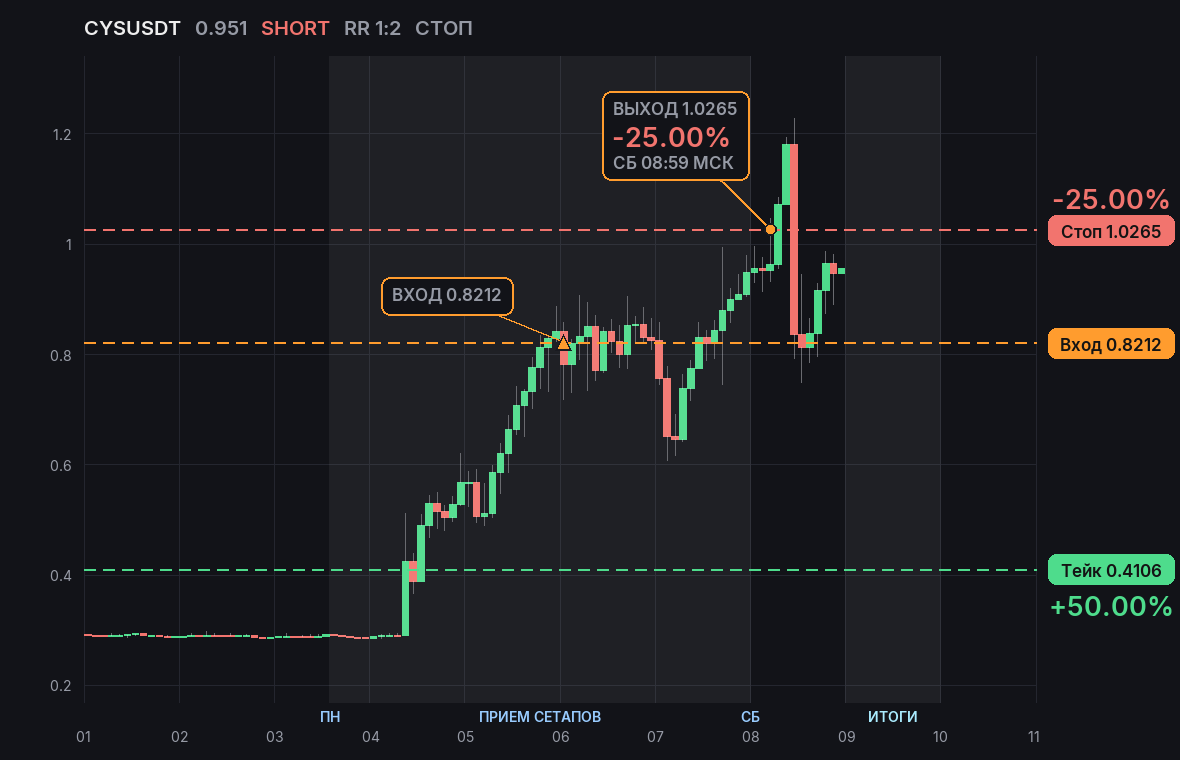This screenshot has height=760, width=1180.
Task: Click the 0.951 current price value
Action: tap(221, 29)
